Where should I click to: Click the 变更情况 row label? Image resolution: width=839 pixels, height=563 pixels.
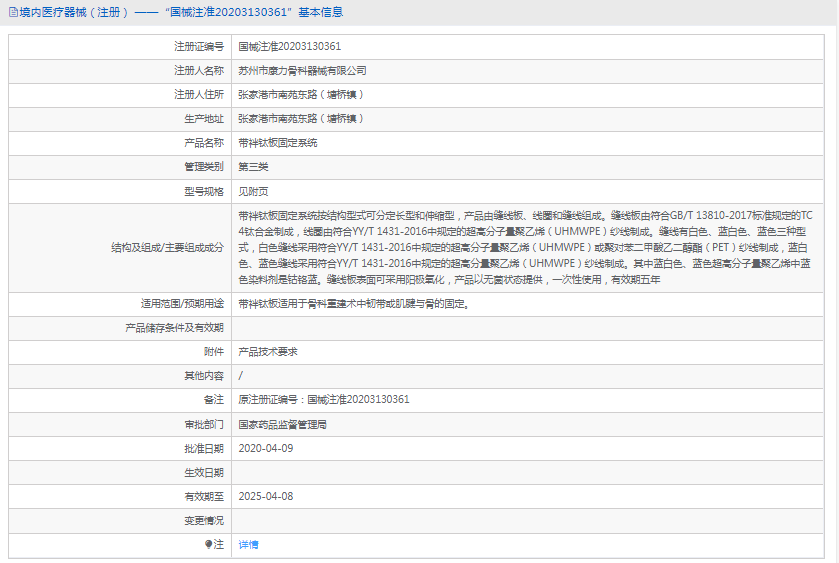(204, 521)
